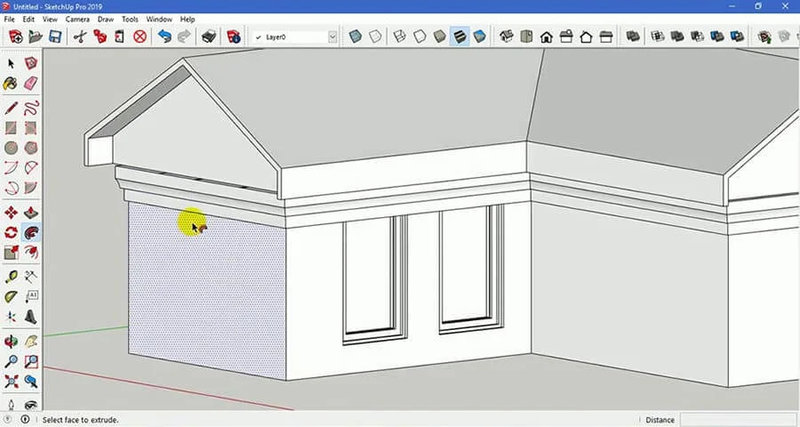The height and width of the screenshot is (427, 800).
Task: Undo the last action via toolbar
Action: pyautogui.click(x=162, y=37)
